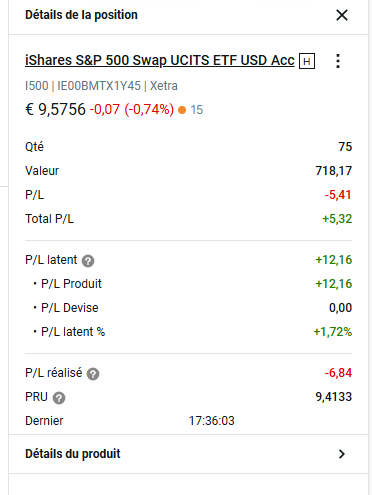This screenshot has width=372, height=495.
Task: Open the PRU help icon
Action: tap(59, 398)
